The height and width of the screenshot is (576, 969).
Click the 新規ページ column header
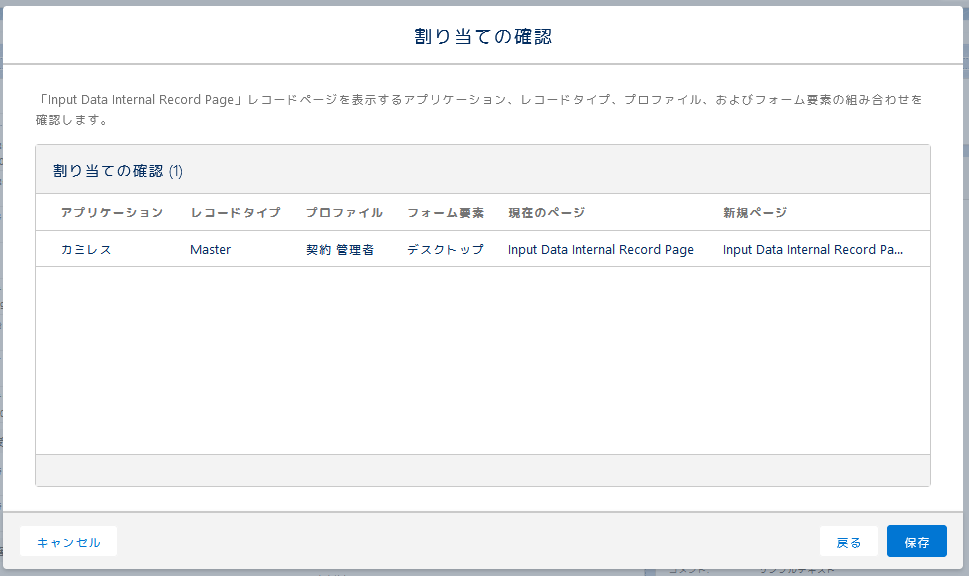(x=755, y=213)
